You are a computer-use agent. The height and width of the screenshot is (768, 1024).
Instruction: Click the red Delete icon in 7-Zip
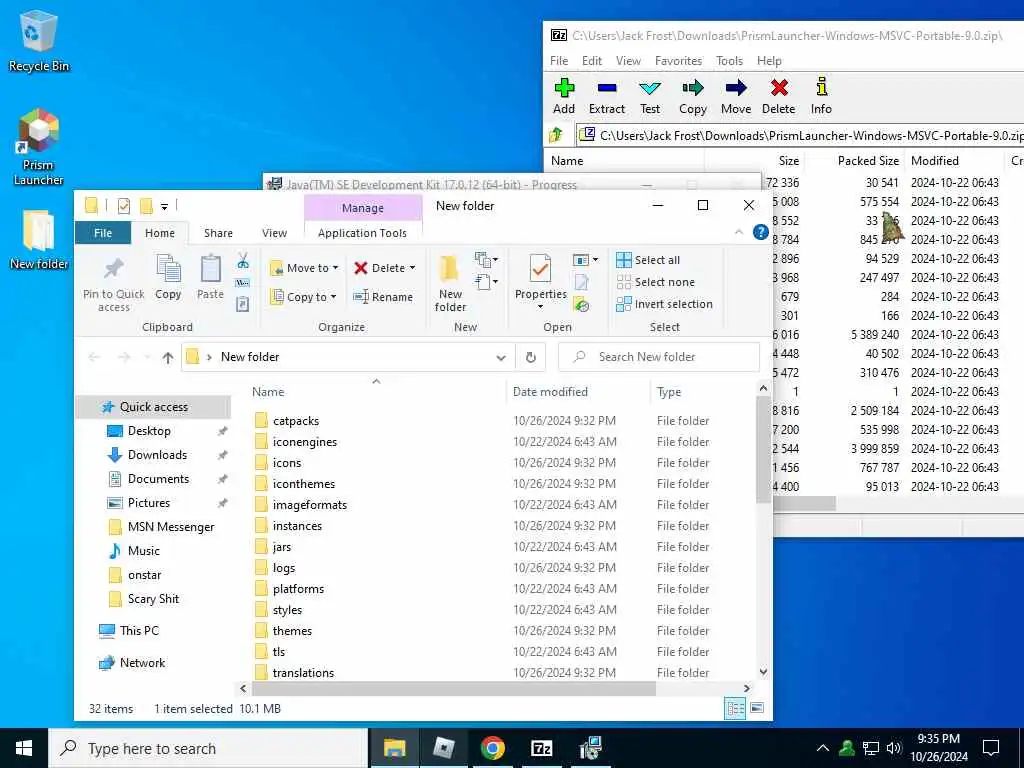778,97
